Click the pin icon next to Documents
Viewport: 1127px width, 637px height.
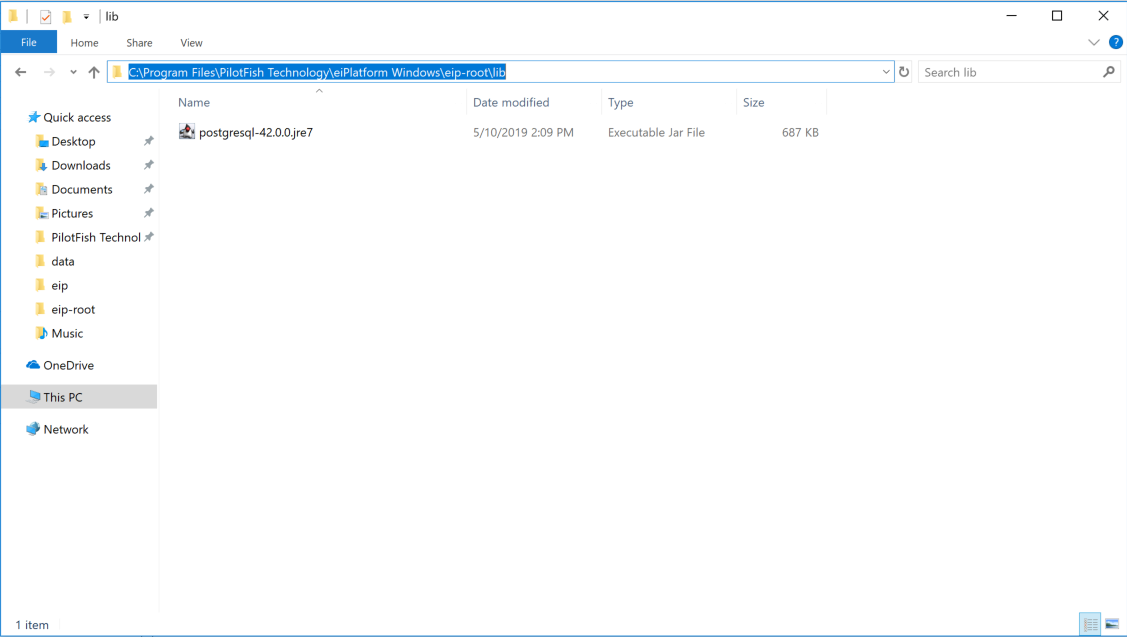click(148, 189)
